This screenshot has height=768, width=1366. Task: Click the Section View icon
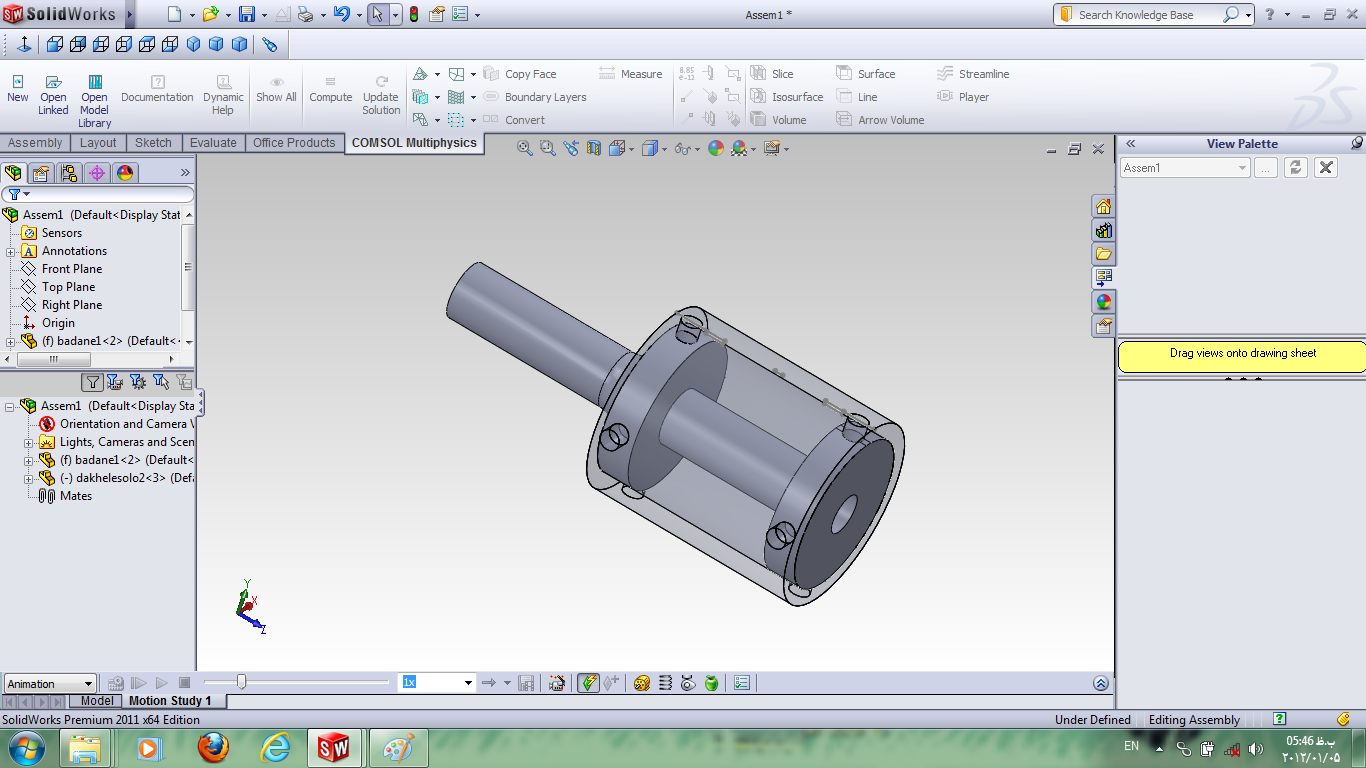(x=594, y=148)
